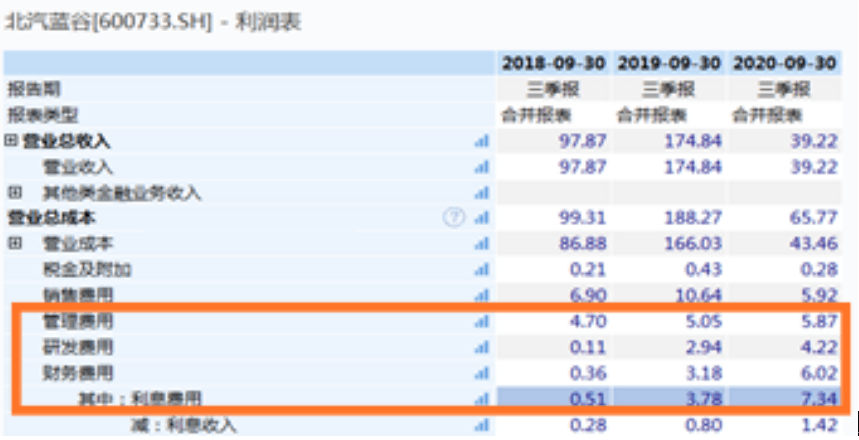
Task: View chart icon for 研发费用 row
Action: pos(480,348)
